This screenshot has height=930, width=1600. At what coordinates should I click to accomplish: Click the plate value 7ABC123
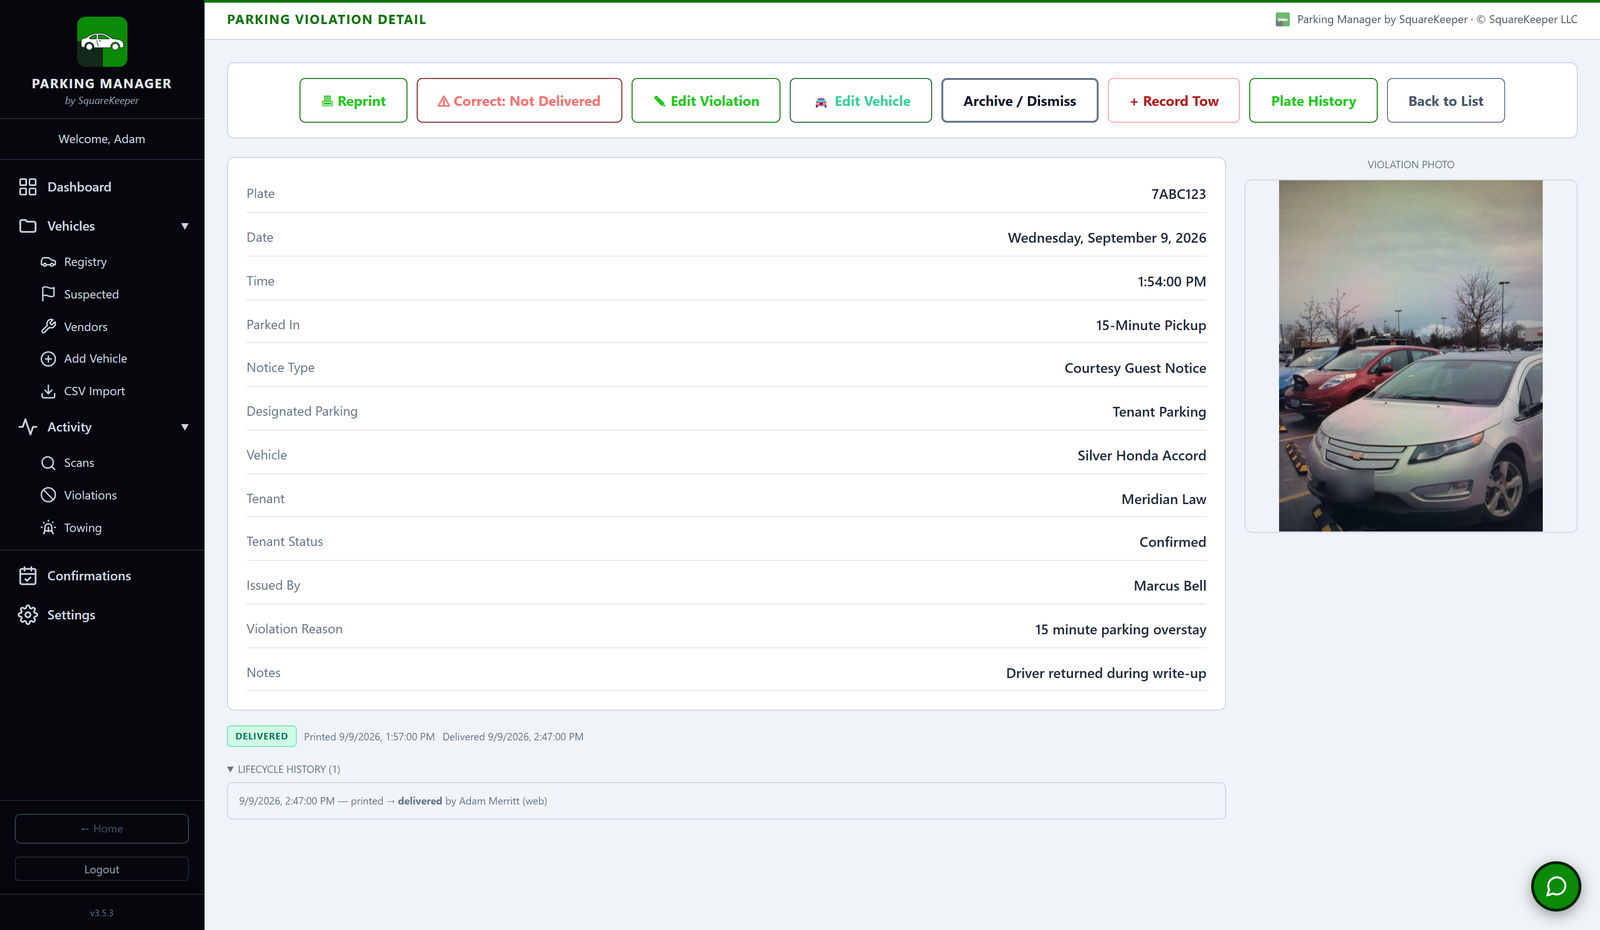point(1178,194)
